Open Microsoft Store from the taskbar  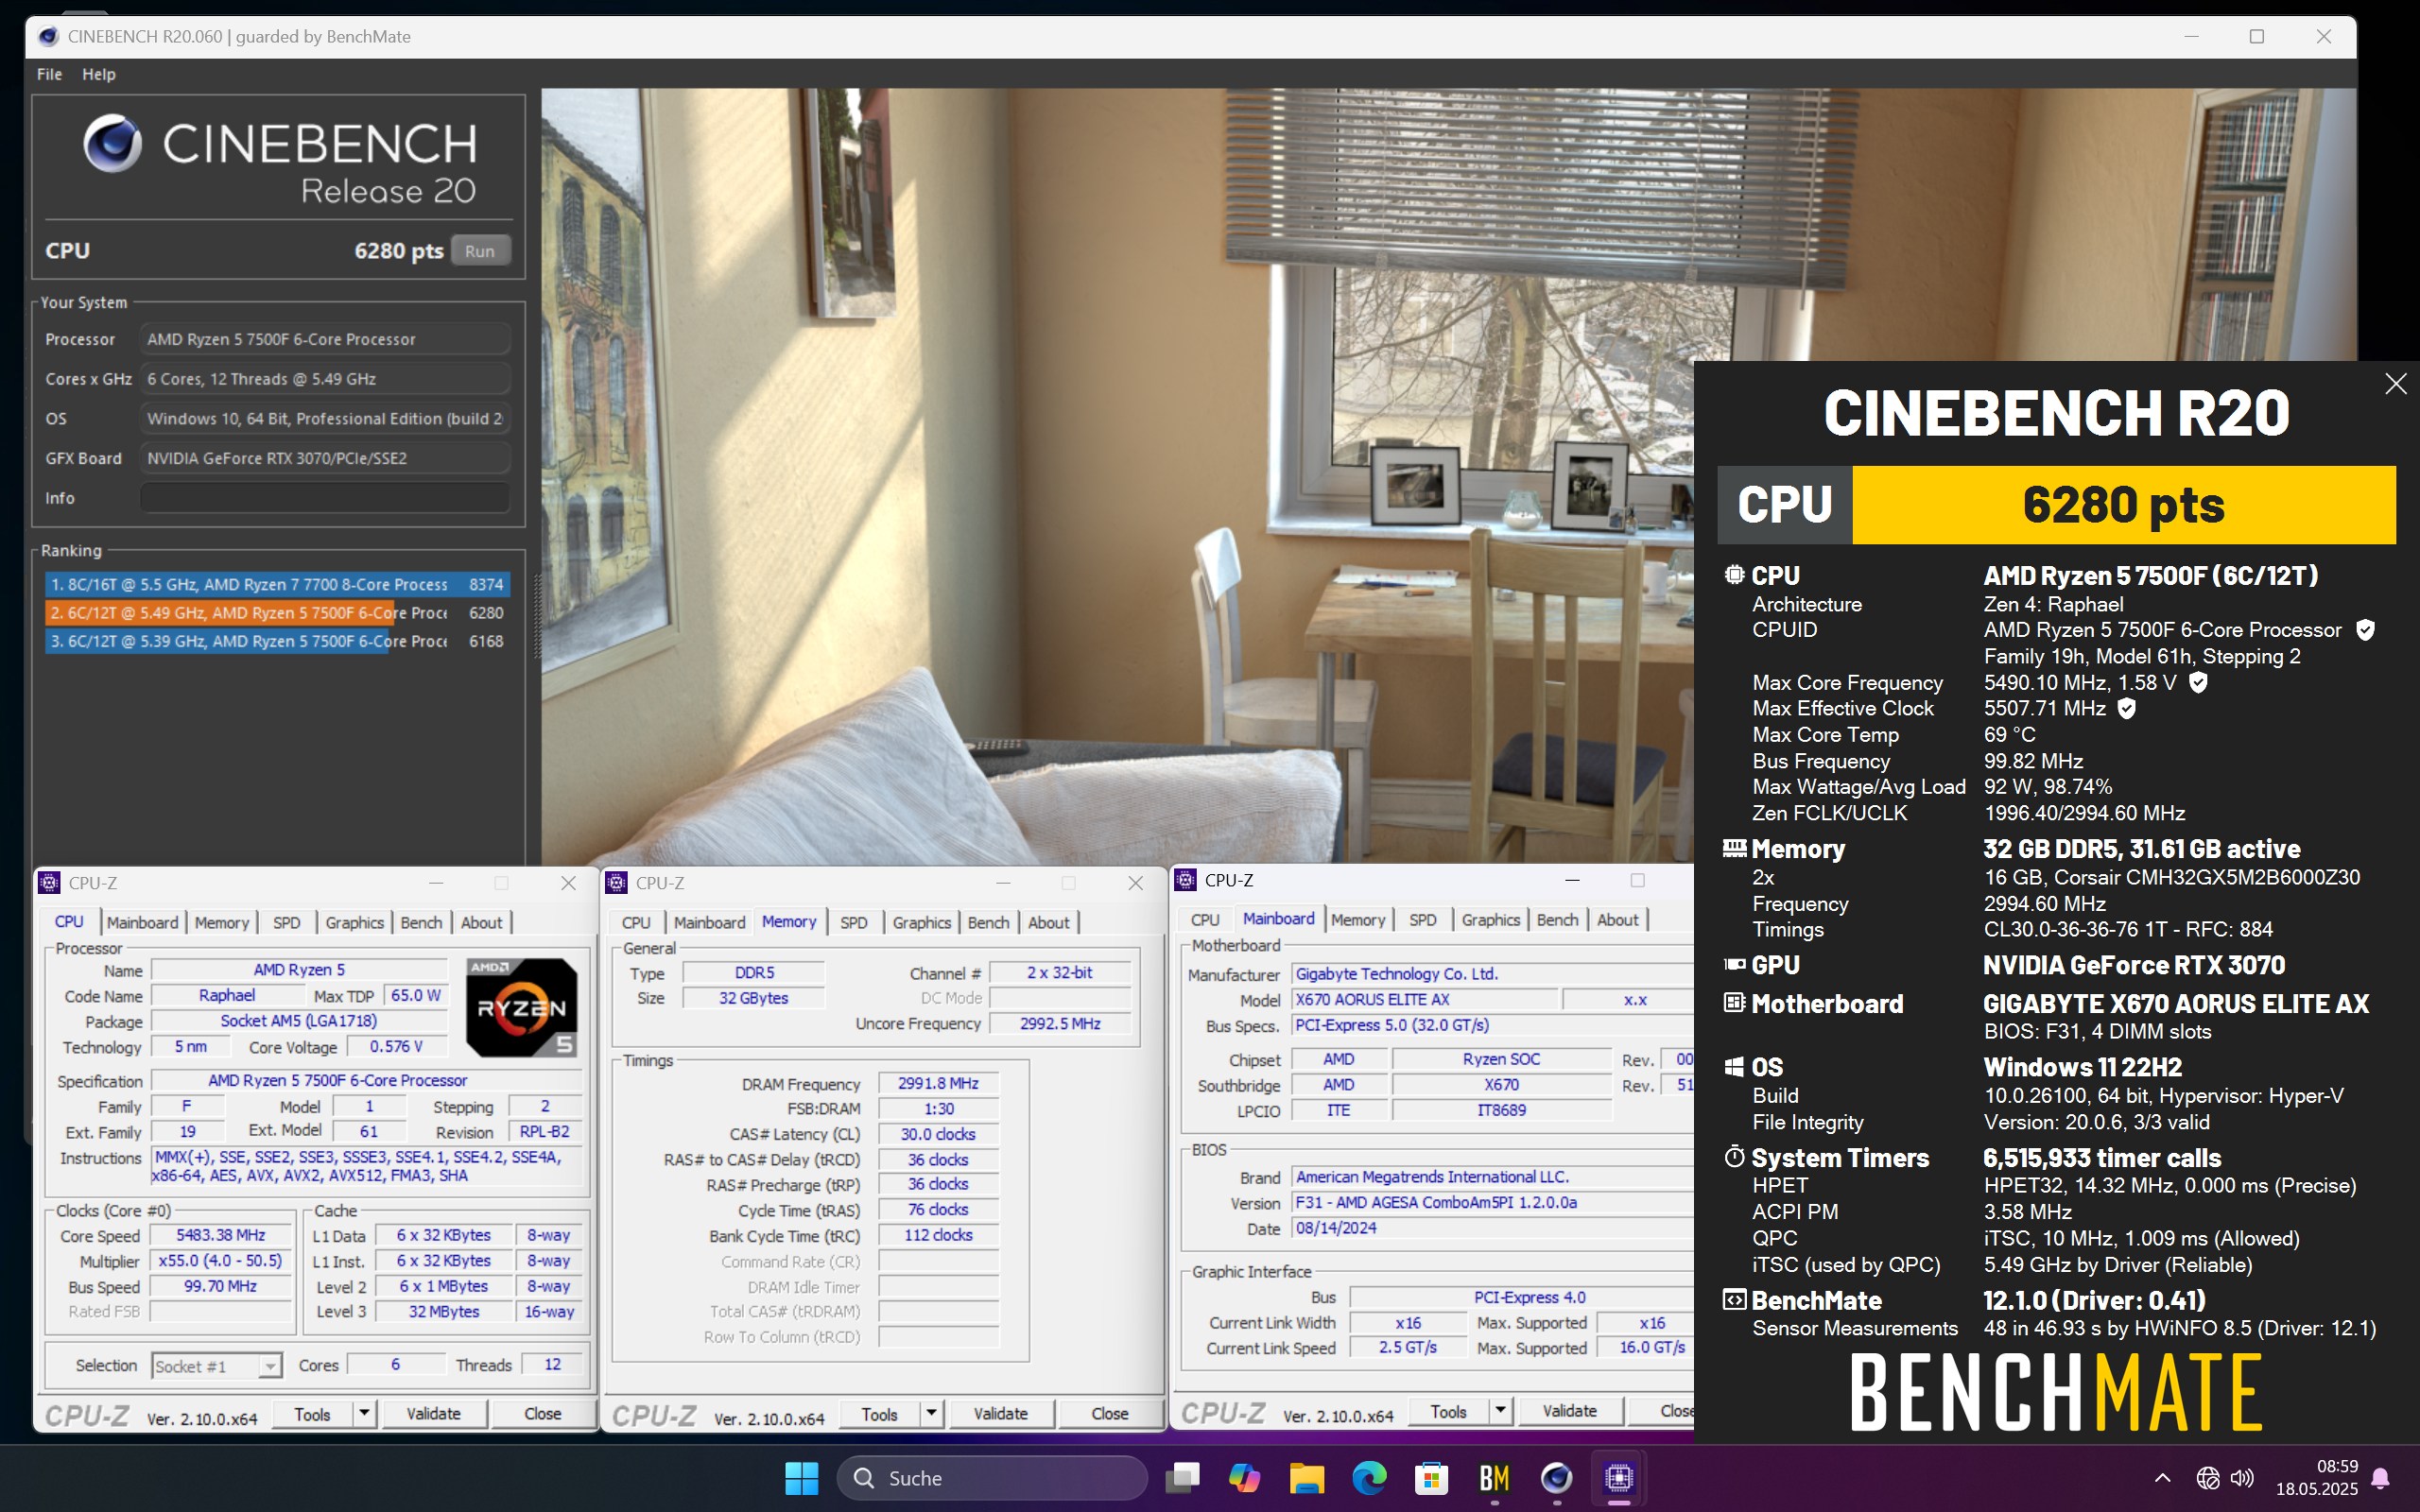pos(1431,1477)
